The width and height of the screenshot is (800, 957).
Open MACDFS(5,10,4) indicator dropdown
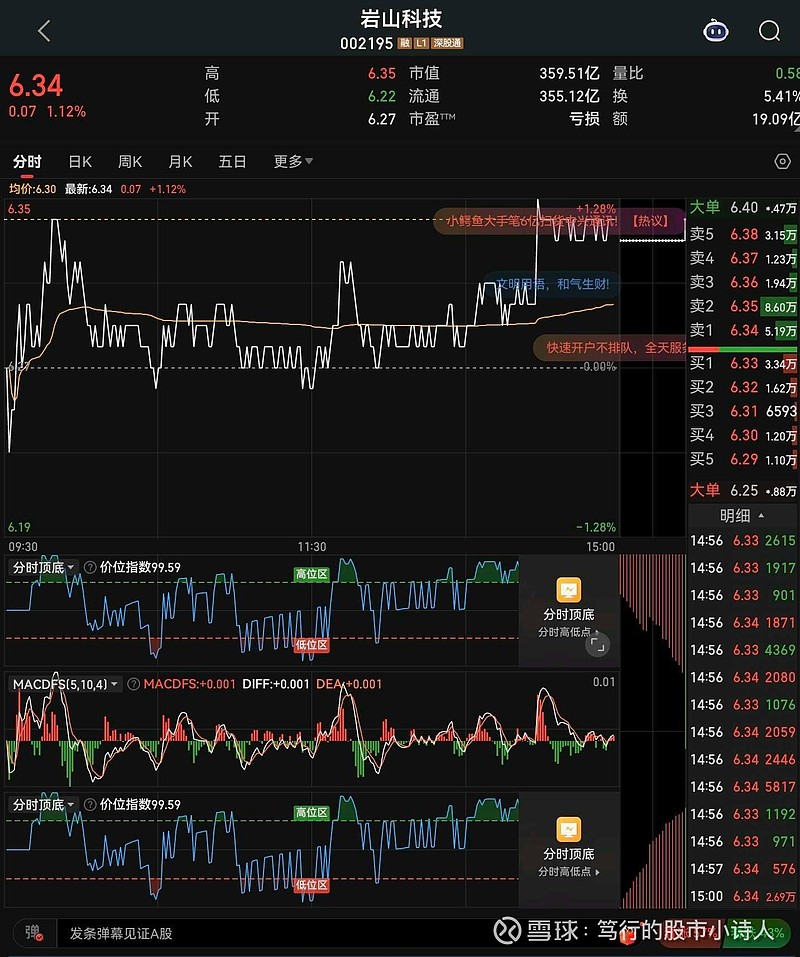[65, 684]
